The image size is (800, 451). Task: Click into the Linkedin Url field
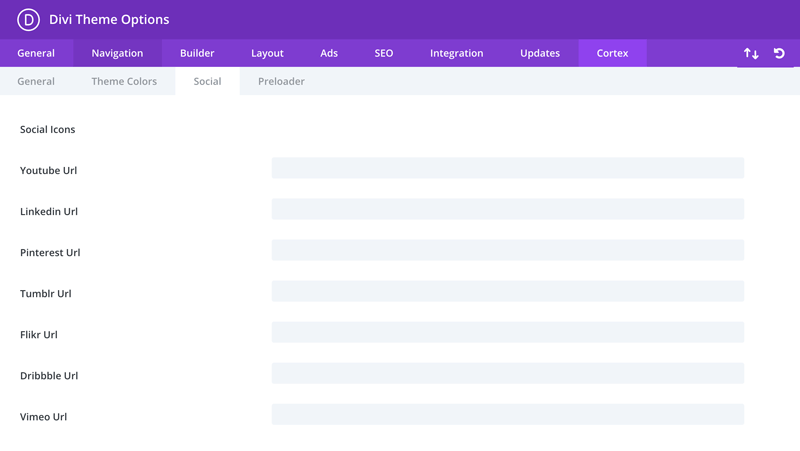click(508, 209)
